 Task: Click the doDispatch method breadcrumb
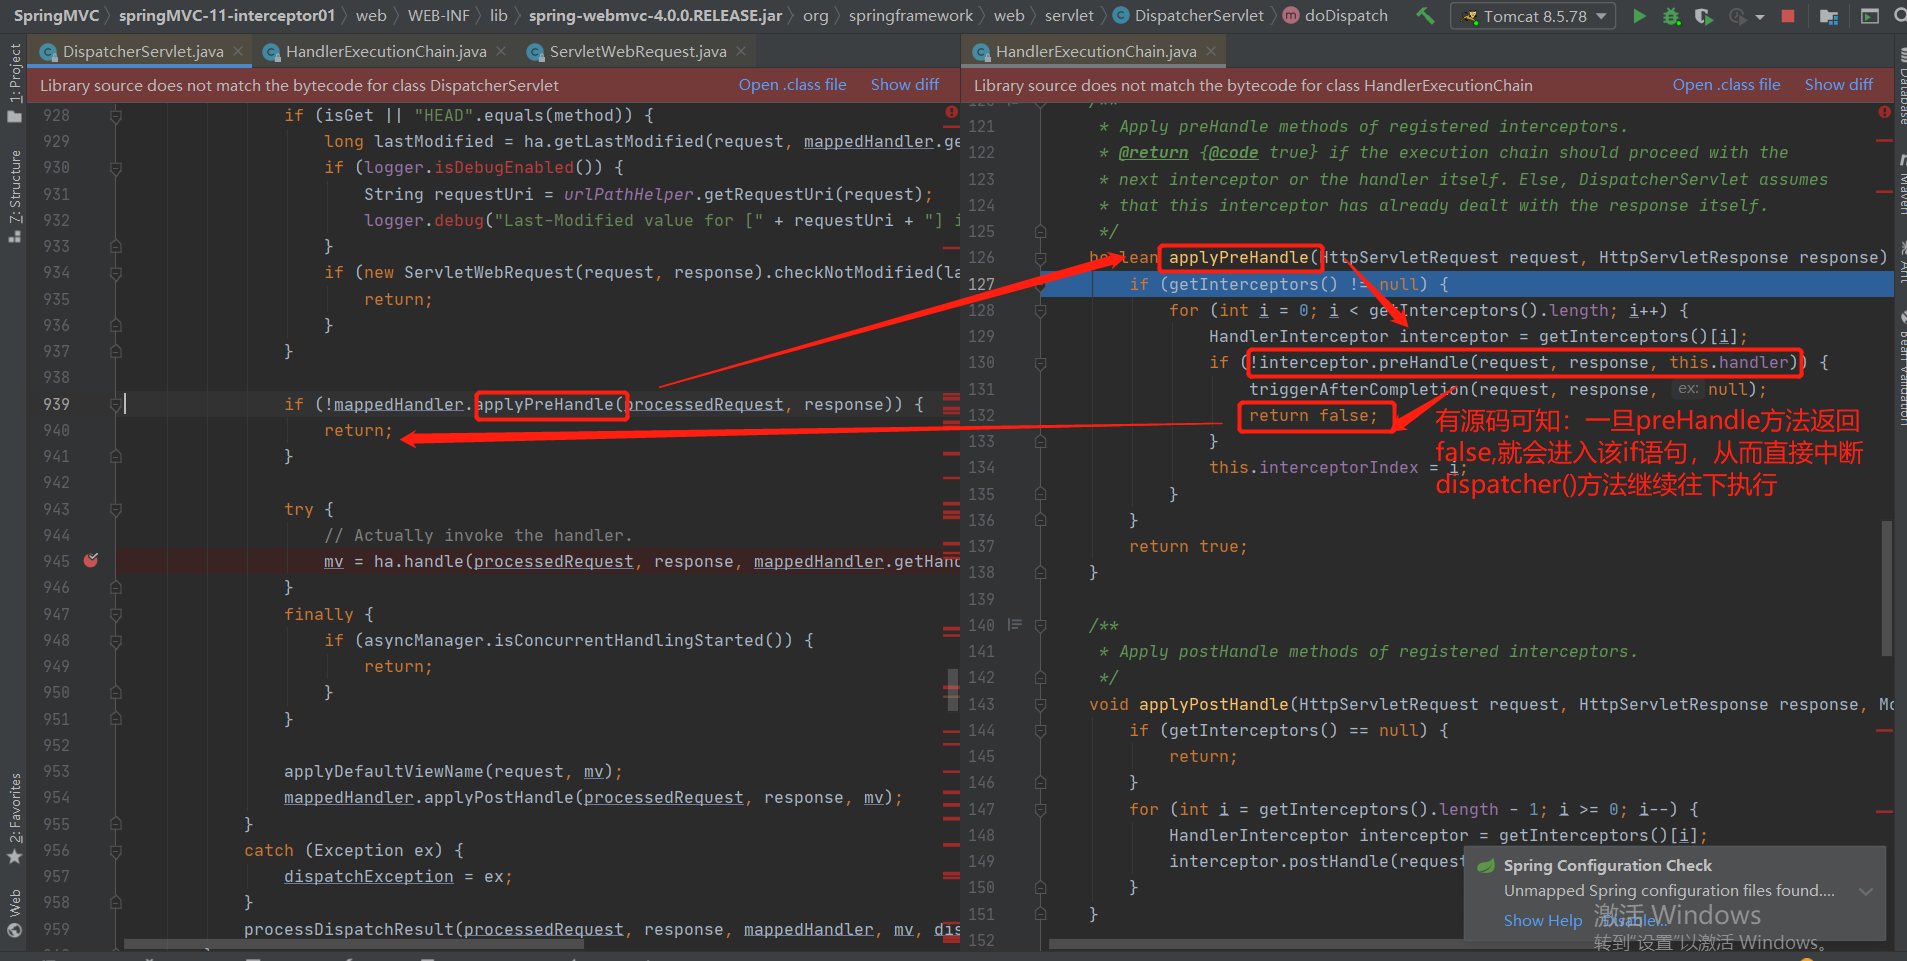[1335, 16]
